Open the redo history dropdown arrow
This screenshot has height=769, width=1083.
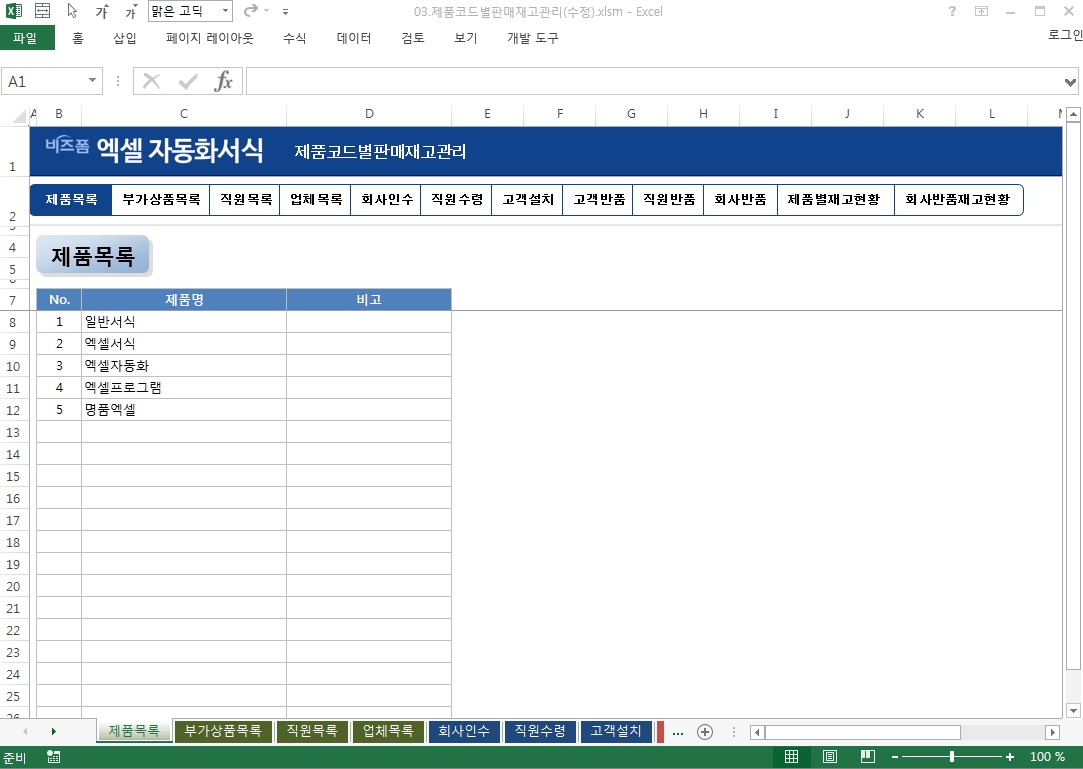click(x=267, y=11)
